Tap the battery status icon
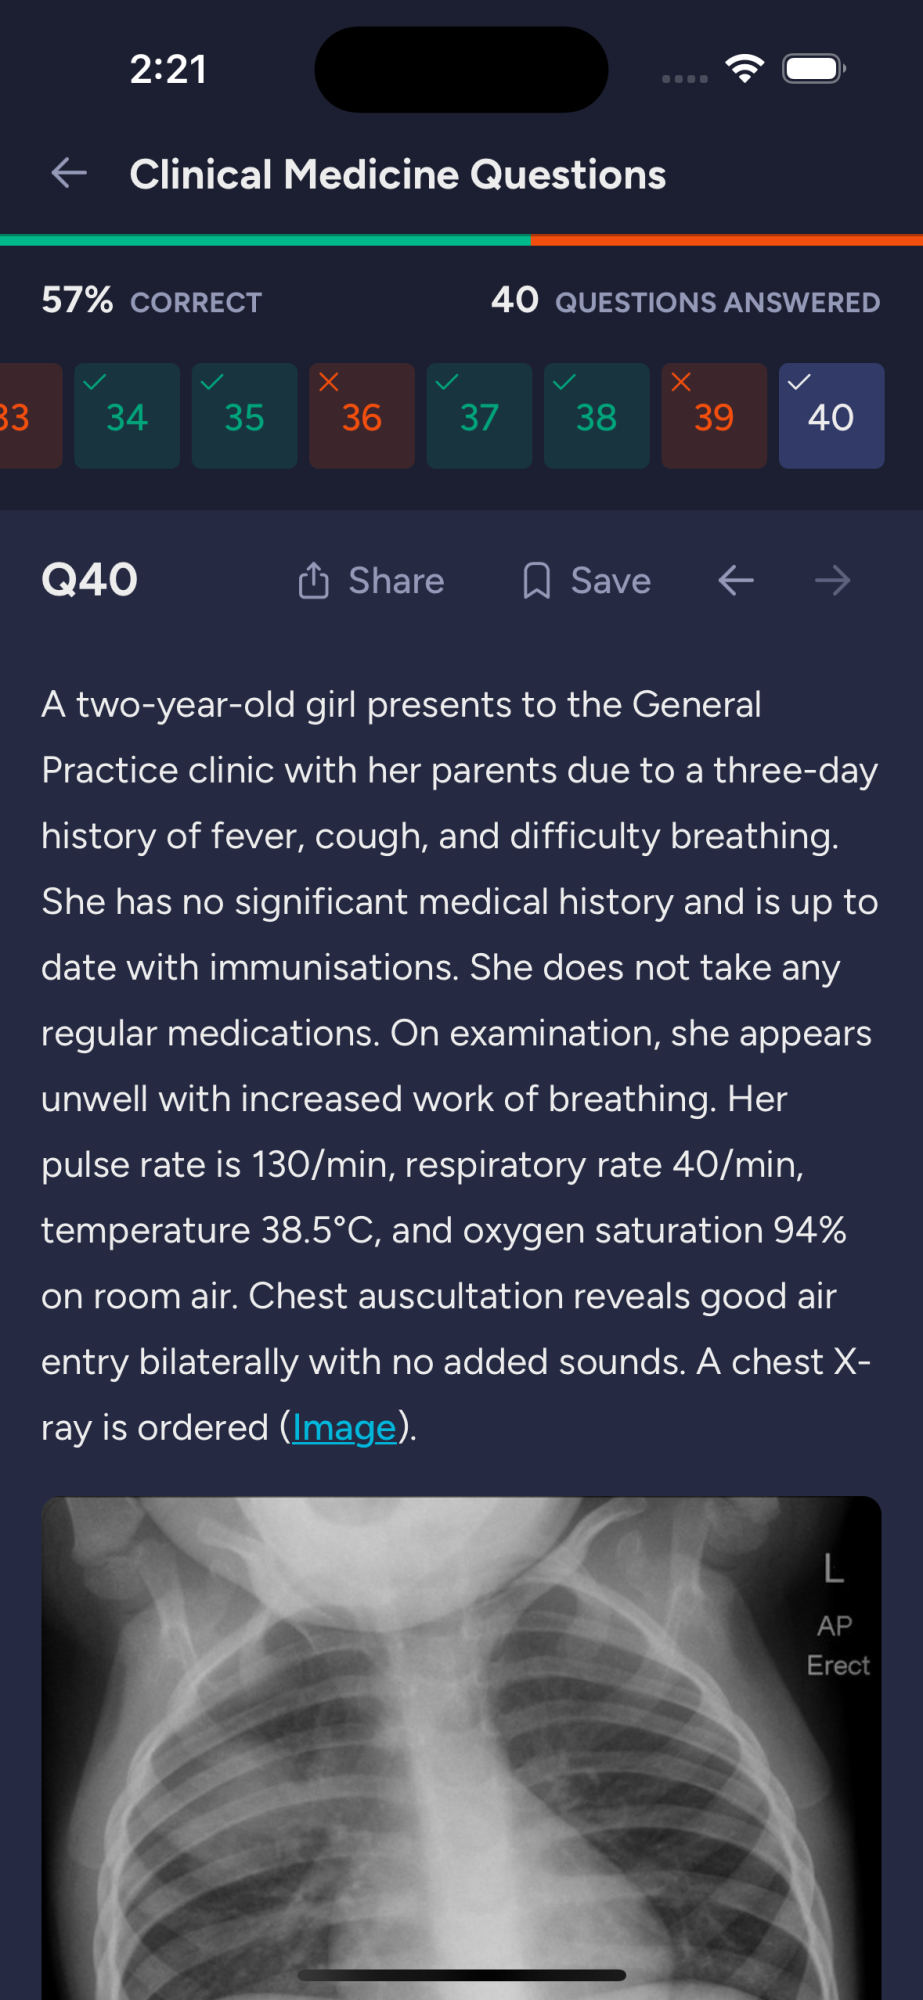Image resolution: width=923 pixels, height=2000 pixels. 815,69
